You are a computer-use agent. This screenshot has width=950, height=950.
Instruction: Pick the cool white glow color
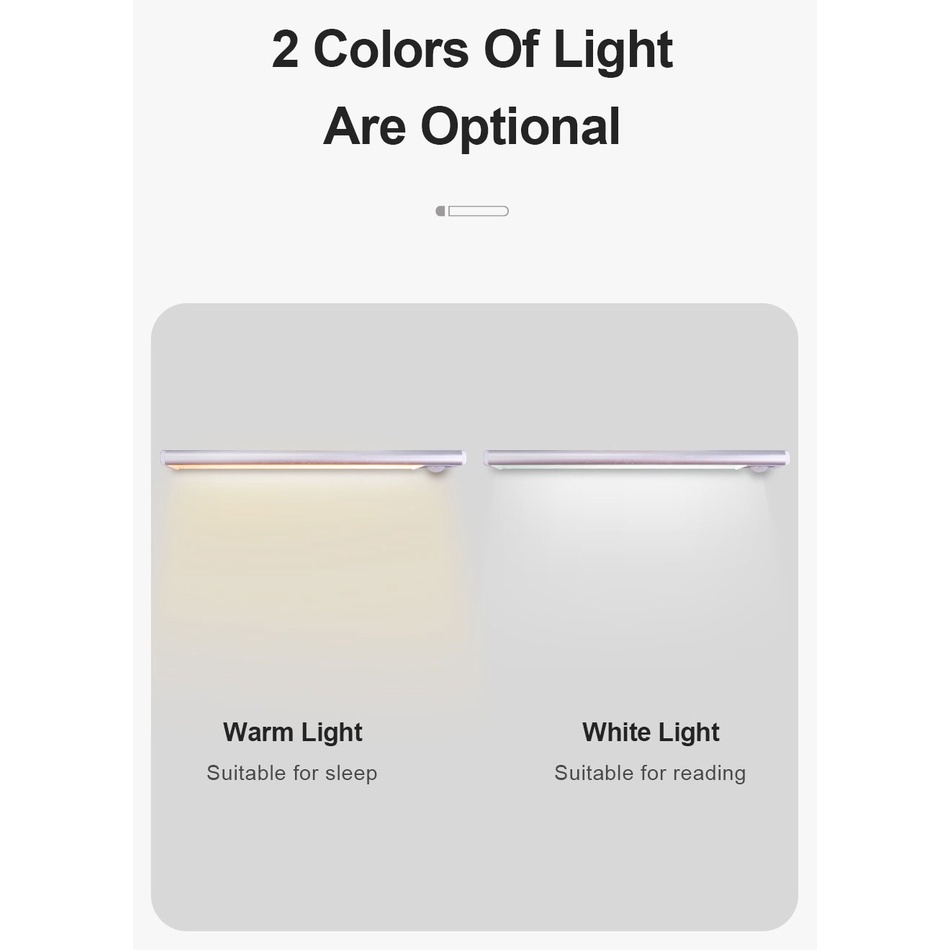pyautogui.click(x=636, y=570)
